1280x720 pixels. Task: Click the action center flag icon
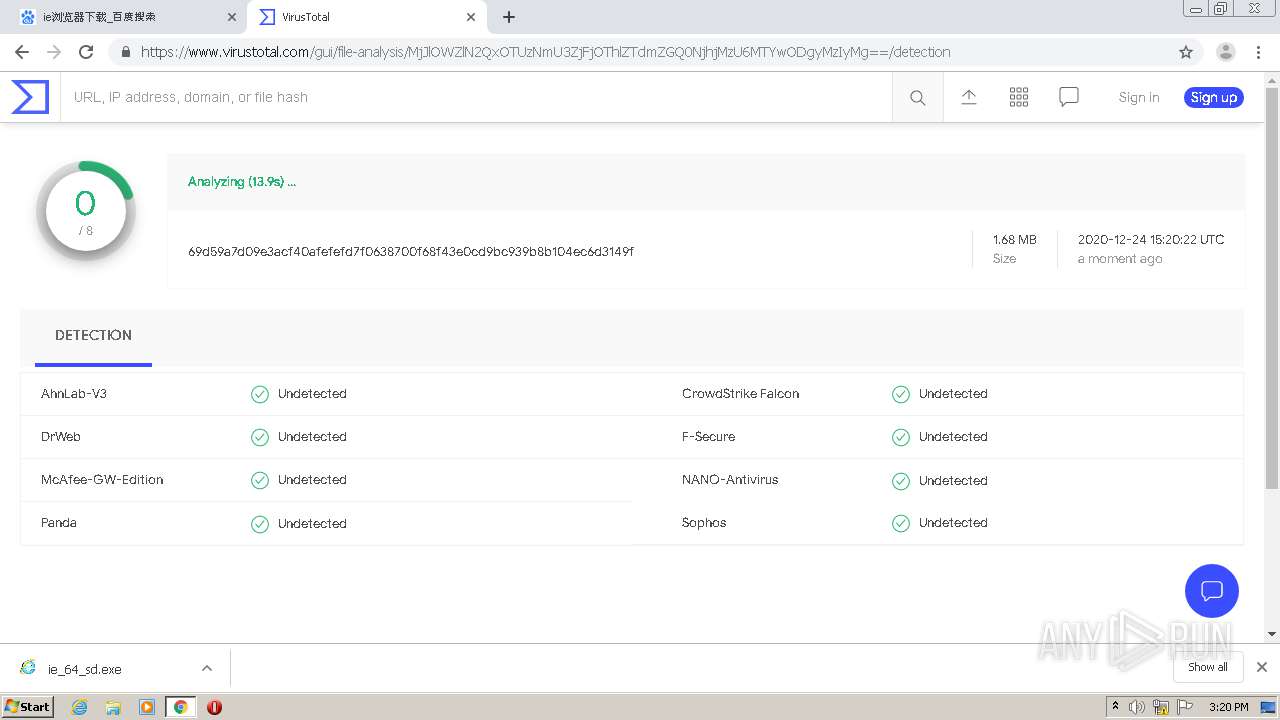coord(1185,707)
